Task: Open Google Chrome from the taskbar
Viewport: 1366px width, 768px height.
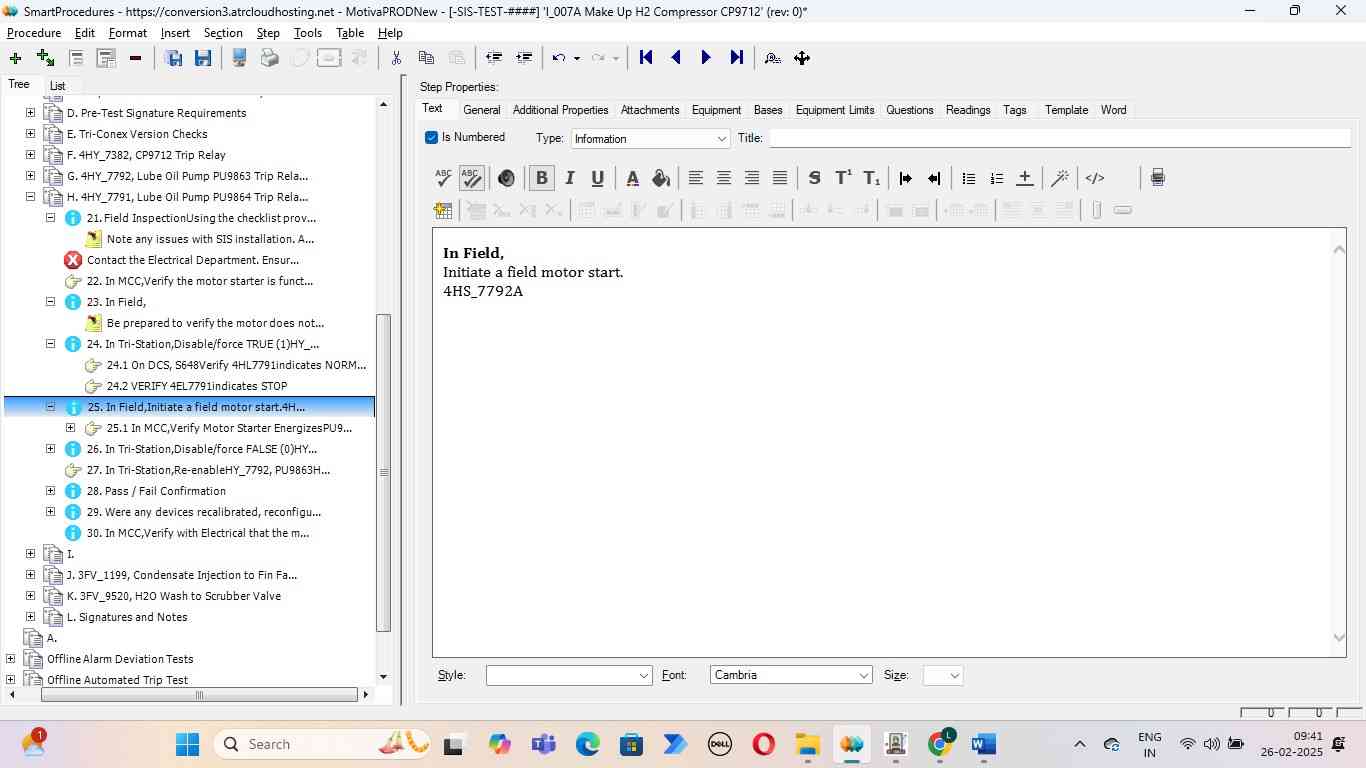Action: pyautogui.click(x=940, y=744)
